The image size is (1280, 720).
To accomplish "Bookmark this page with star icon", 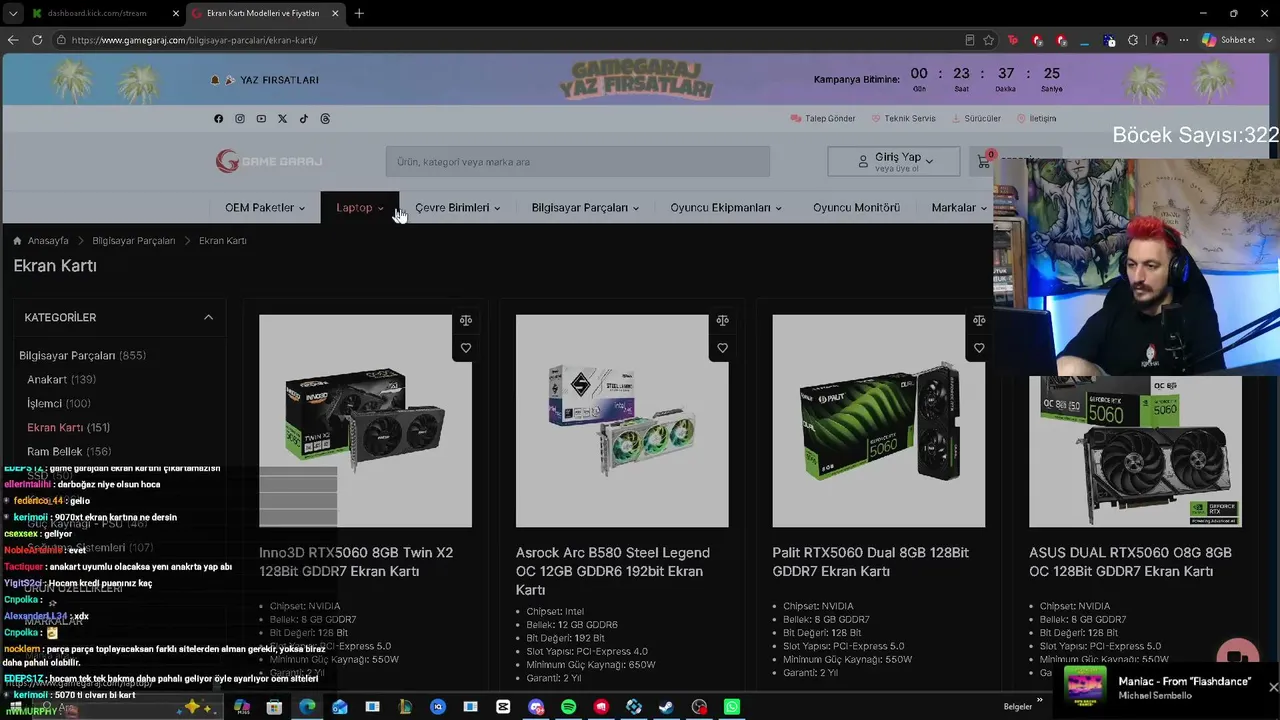I will [x=989, y=40].
